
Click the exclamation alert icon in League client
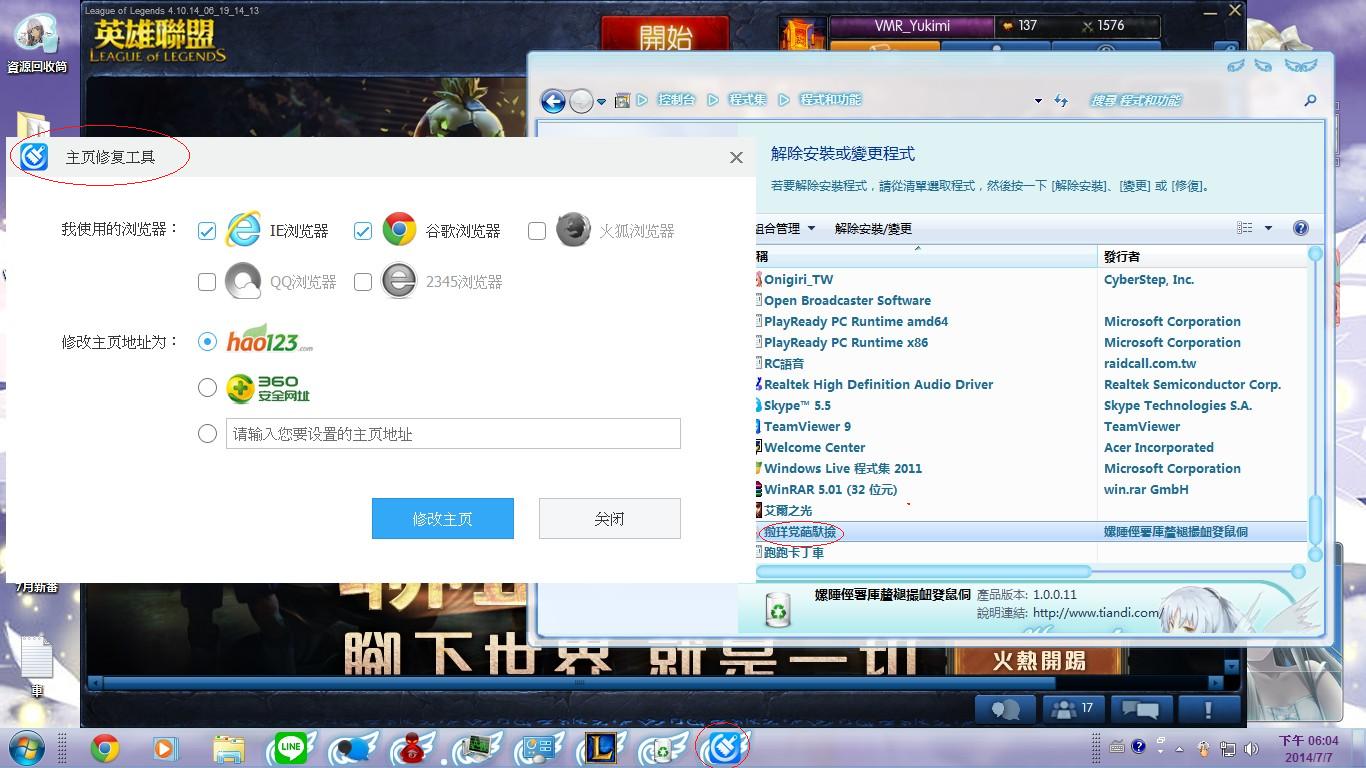[1208, 709]
